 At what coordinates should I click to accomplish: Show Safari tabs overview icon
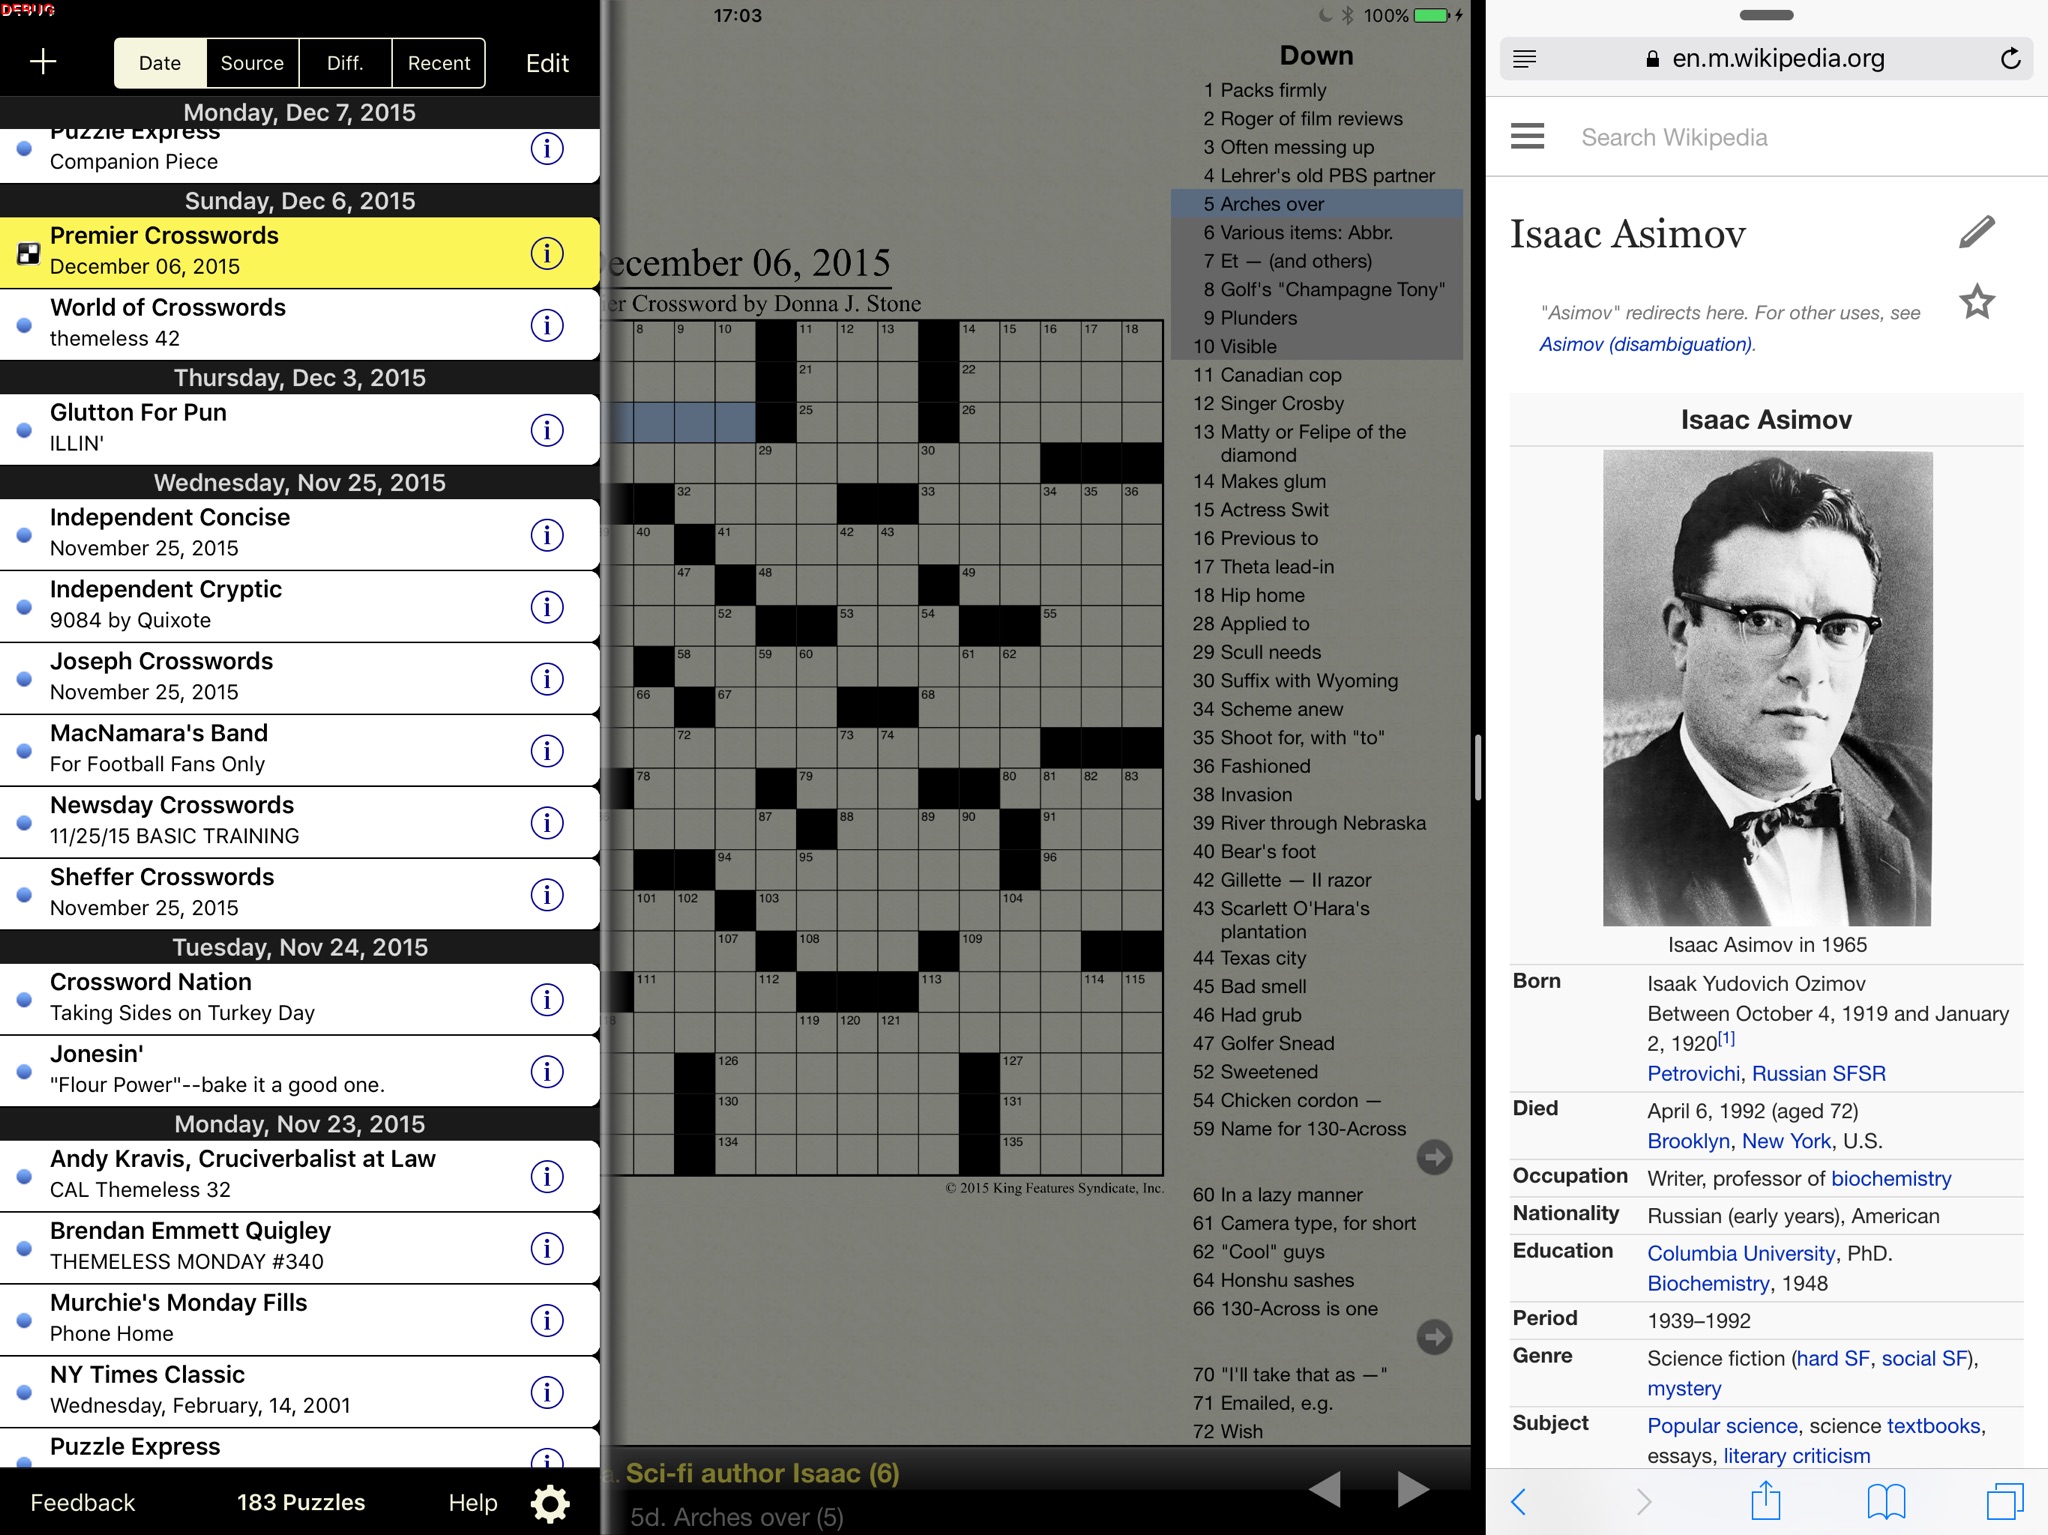pyautogui.click(x=2004, y=1501)
